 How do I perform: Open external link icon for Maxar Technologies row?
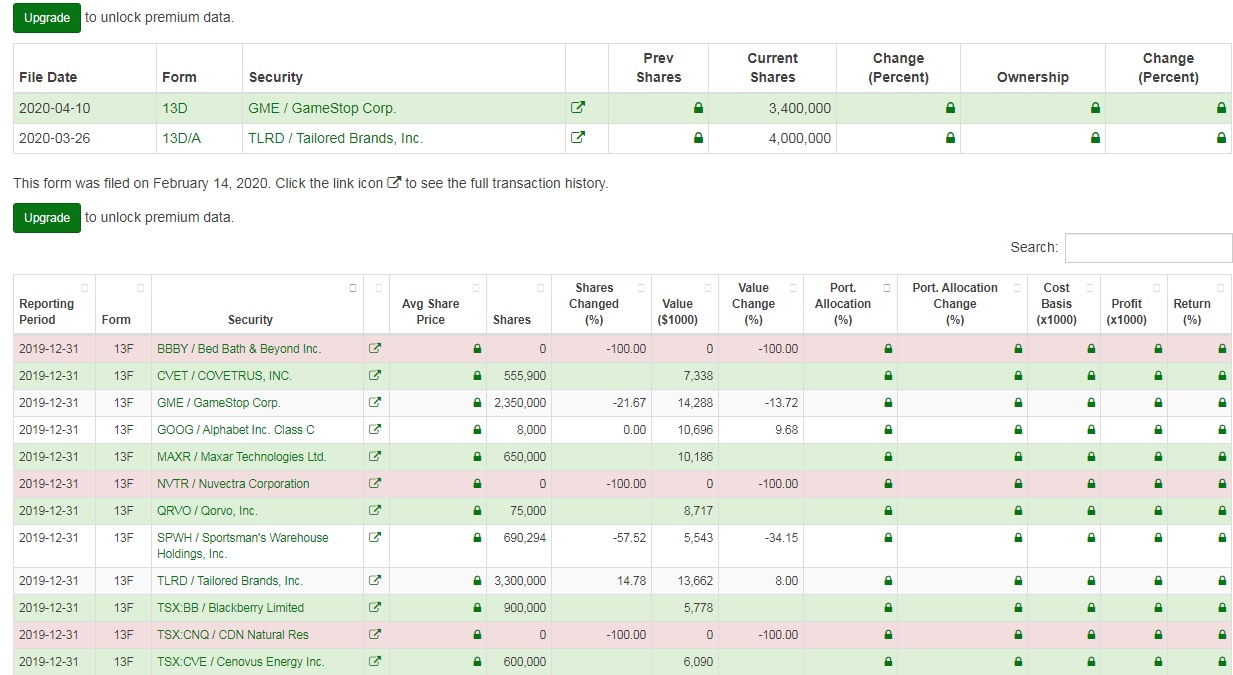(x=375, y=457)
